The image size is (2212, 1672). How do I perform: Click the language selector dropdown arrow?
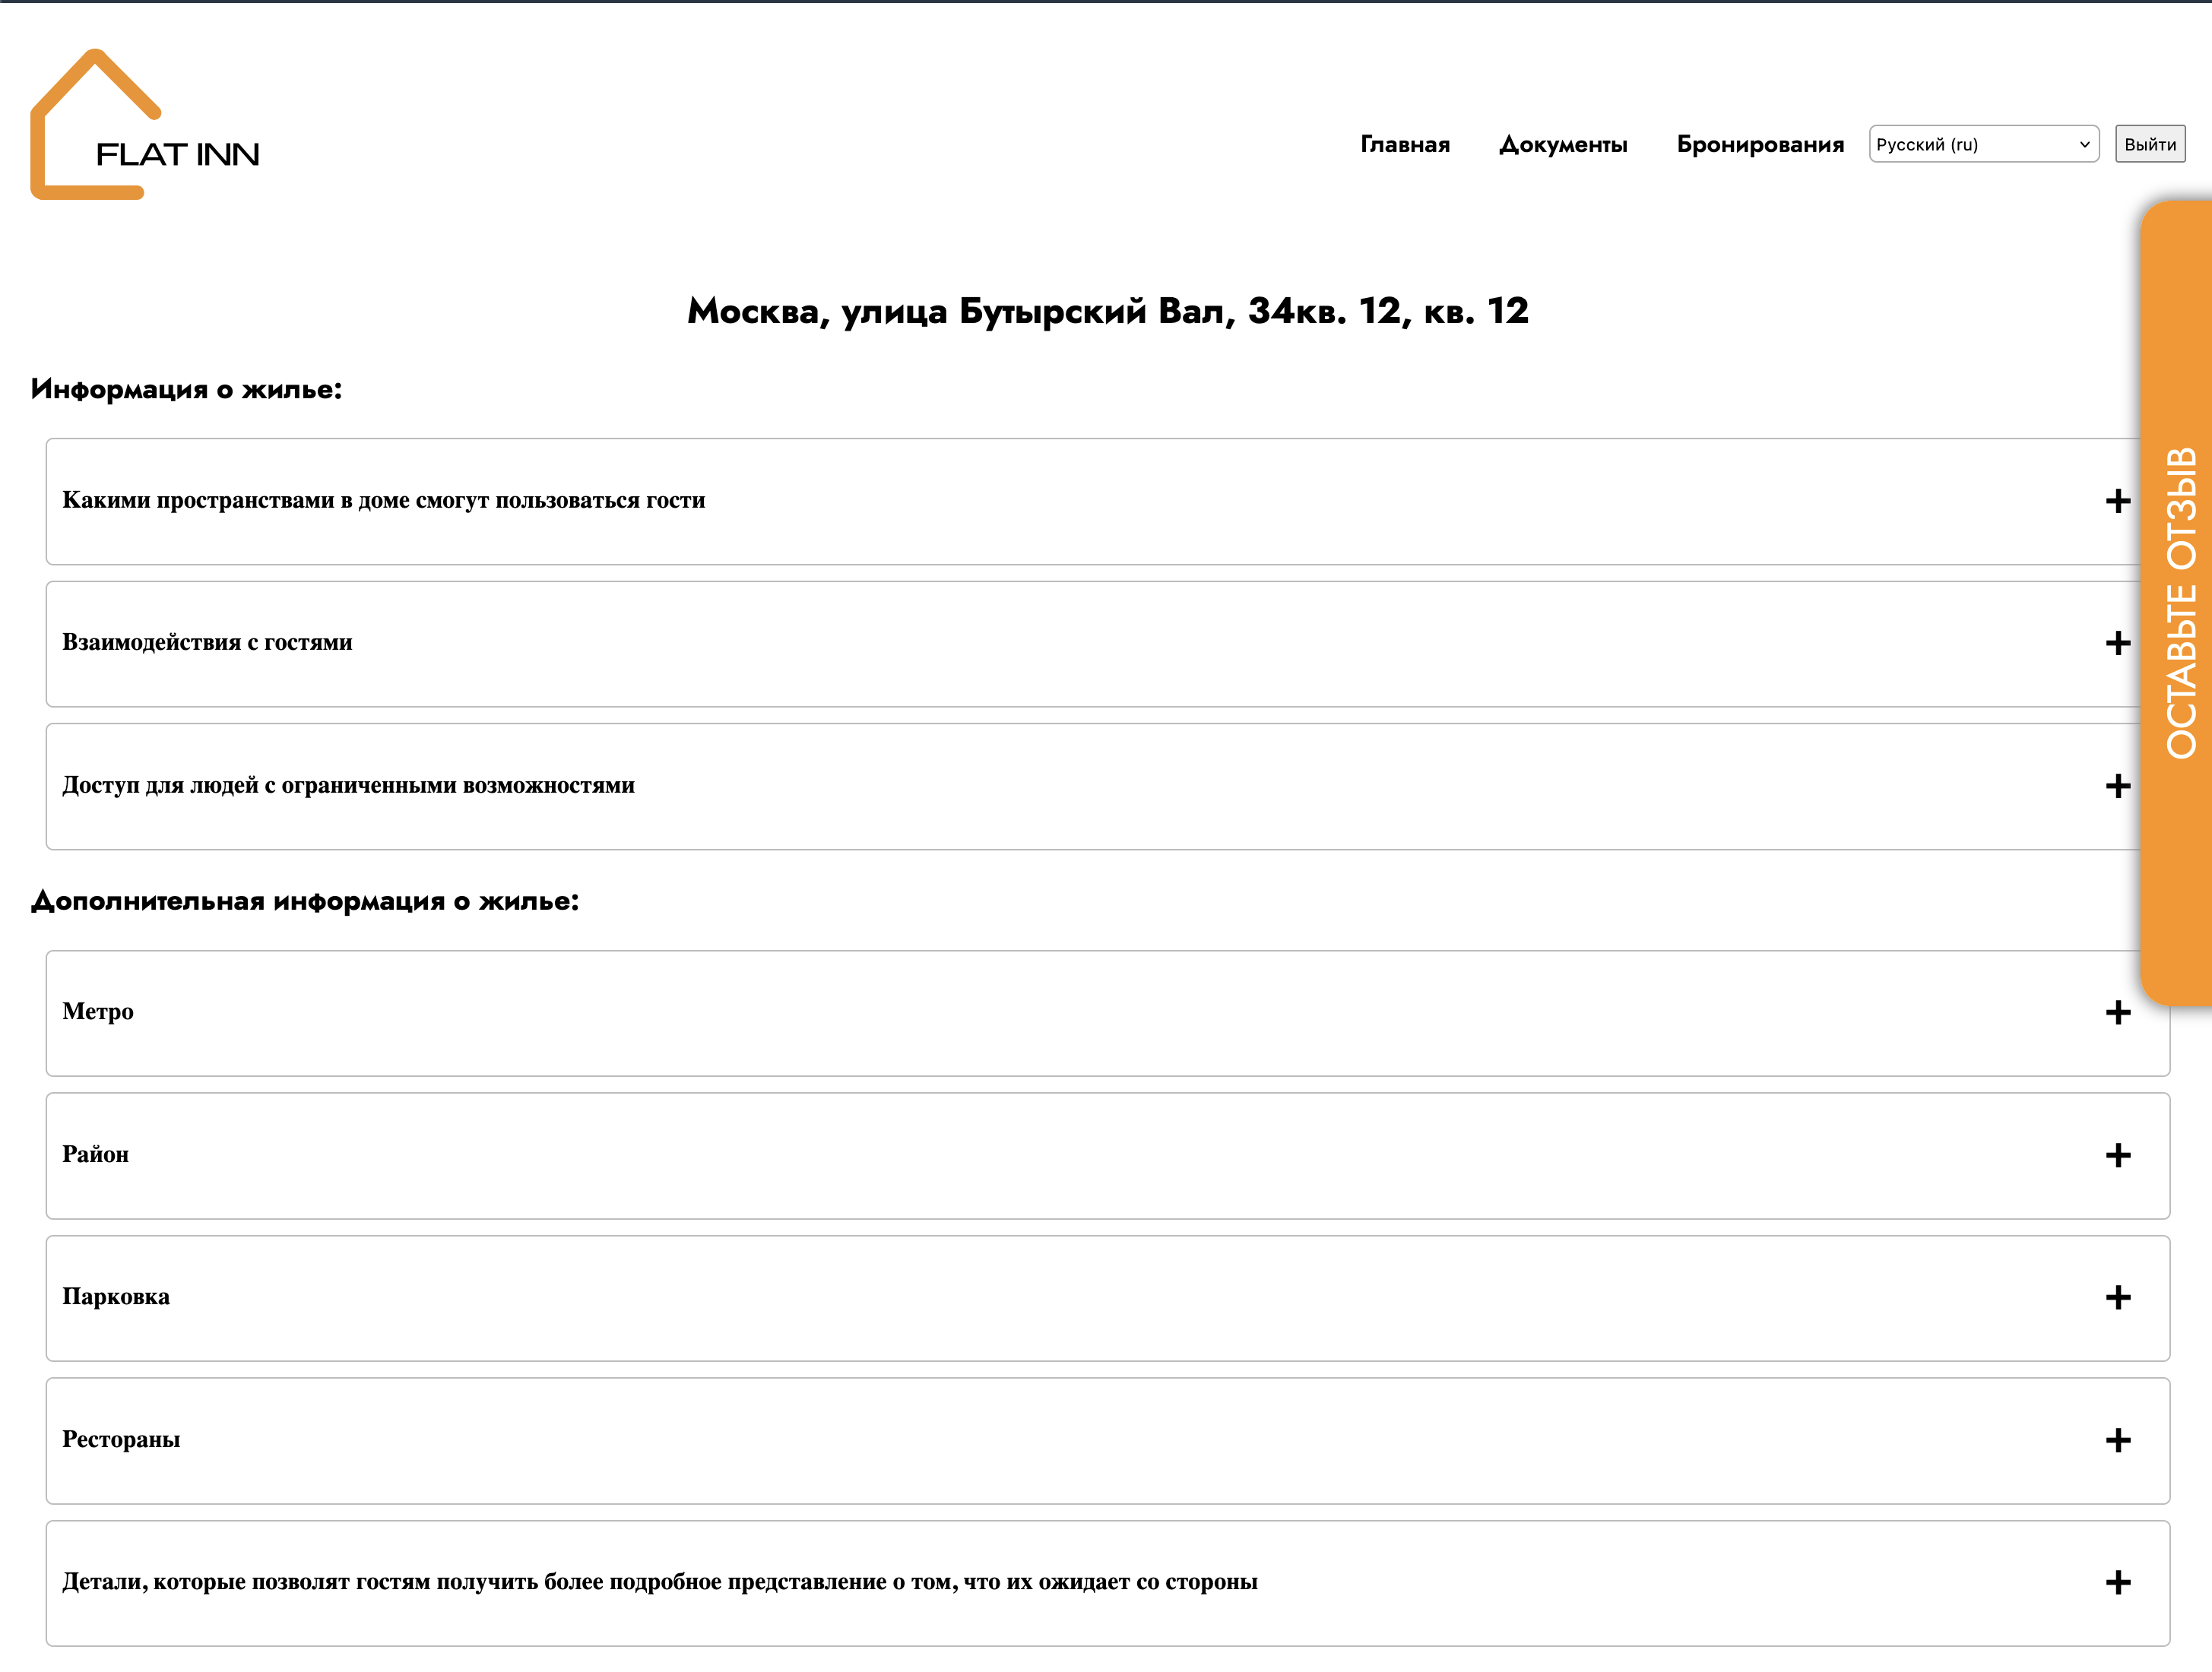pyautogui.click(x=2082, y=144)
